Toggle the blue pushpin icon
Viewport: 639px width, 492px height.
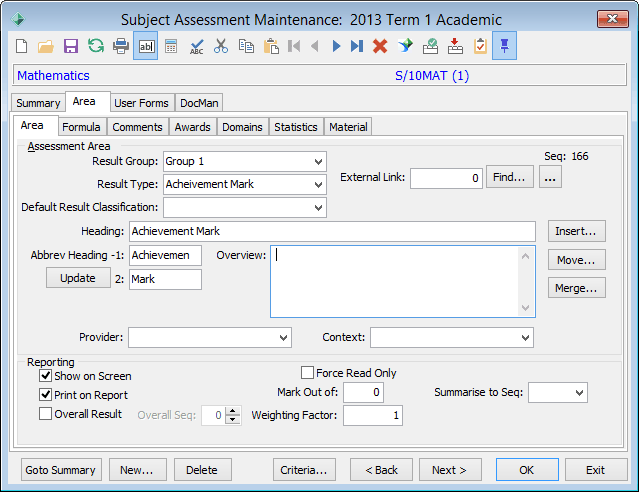coord(505,46)
